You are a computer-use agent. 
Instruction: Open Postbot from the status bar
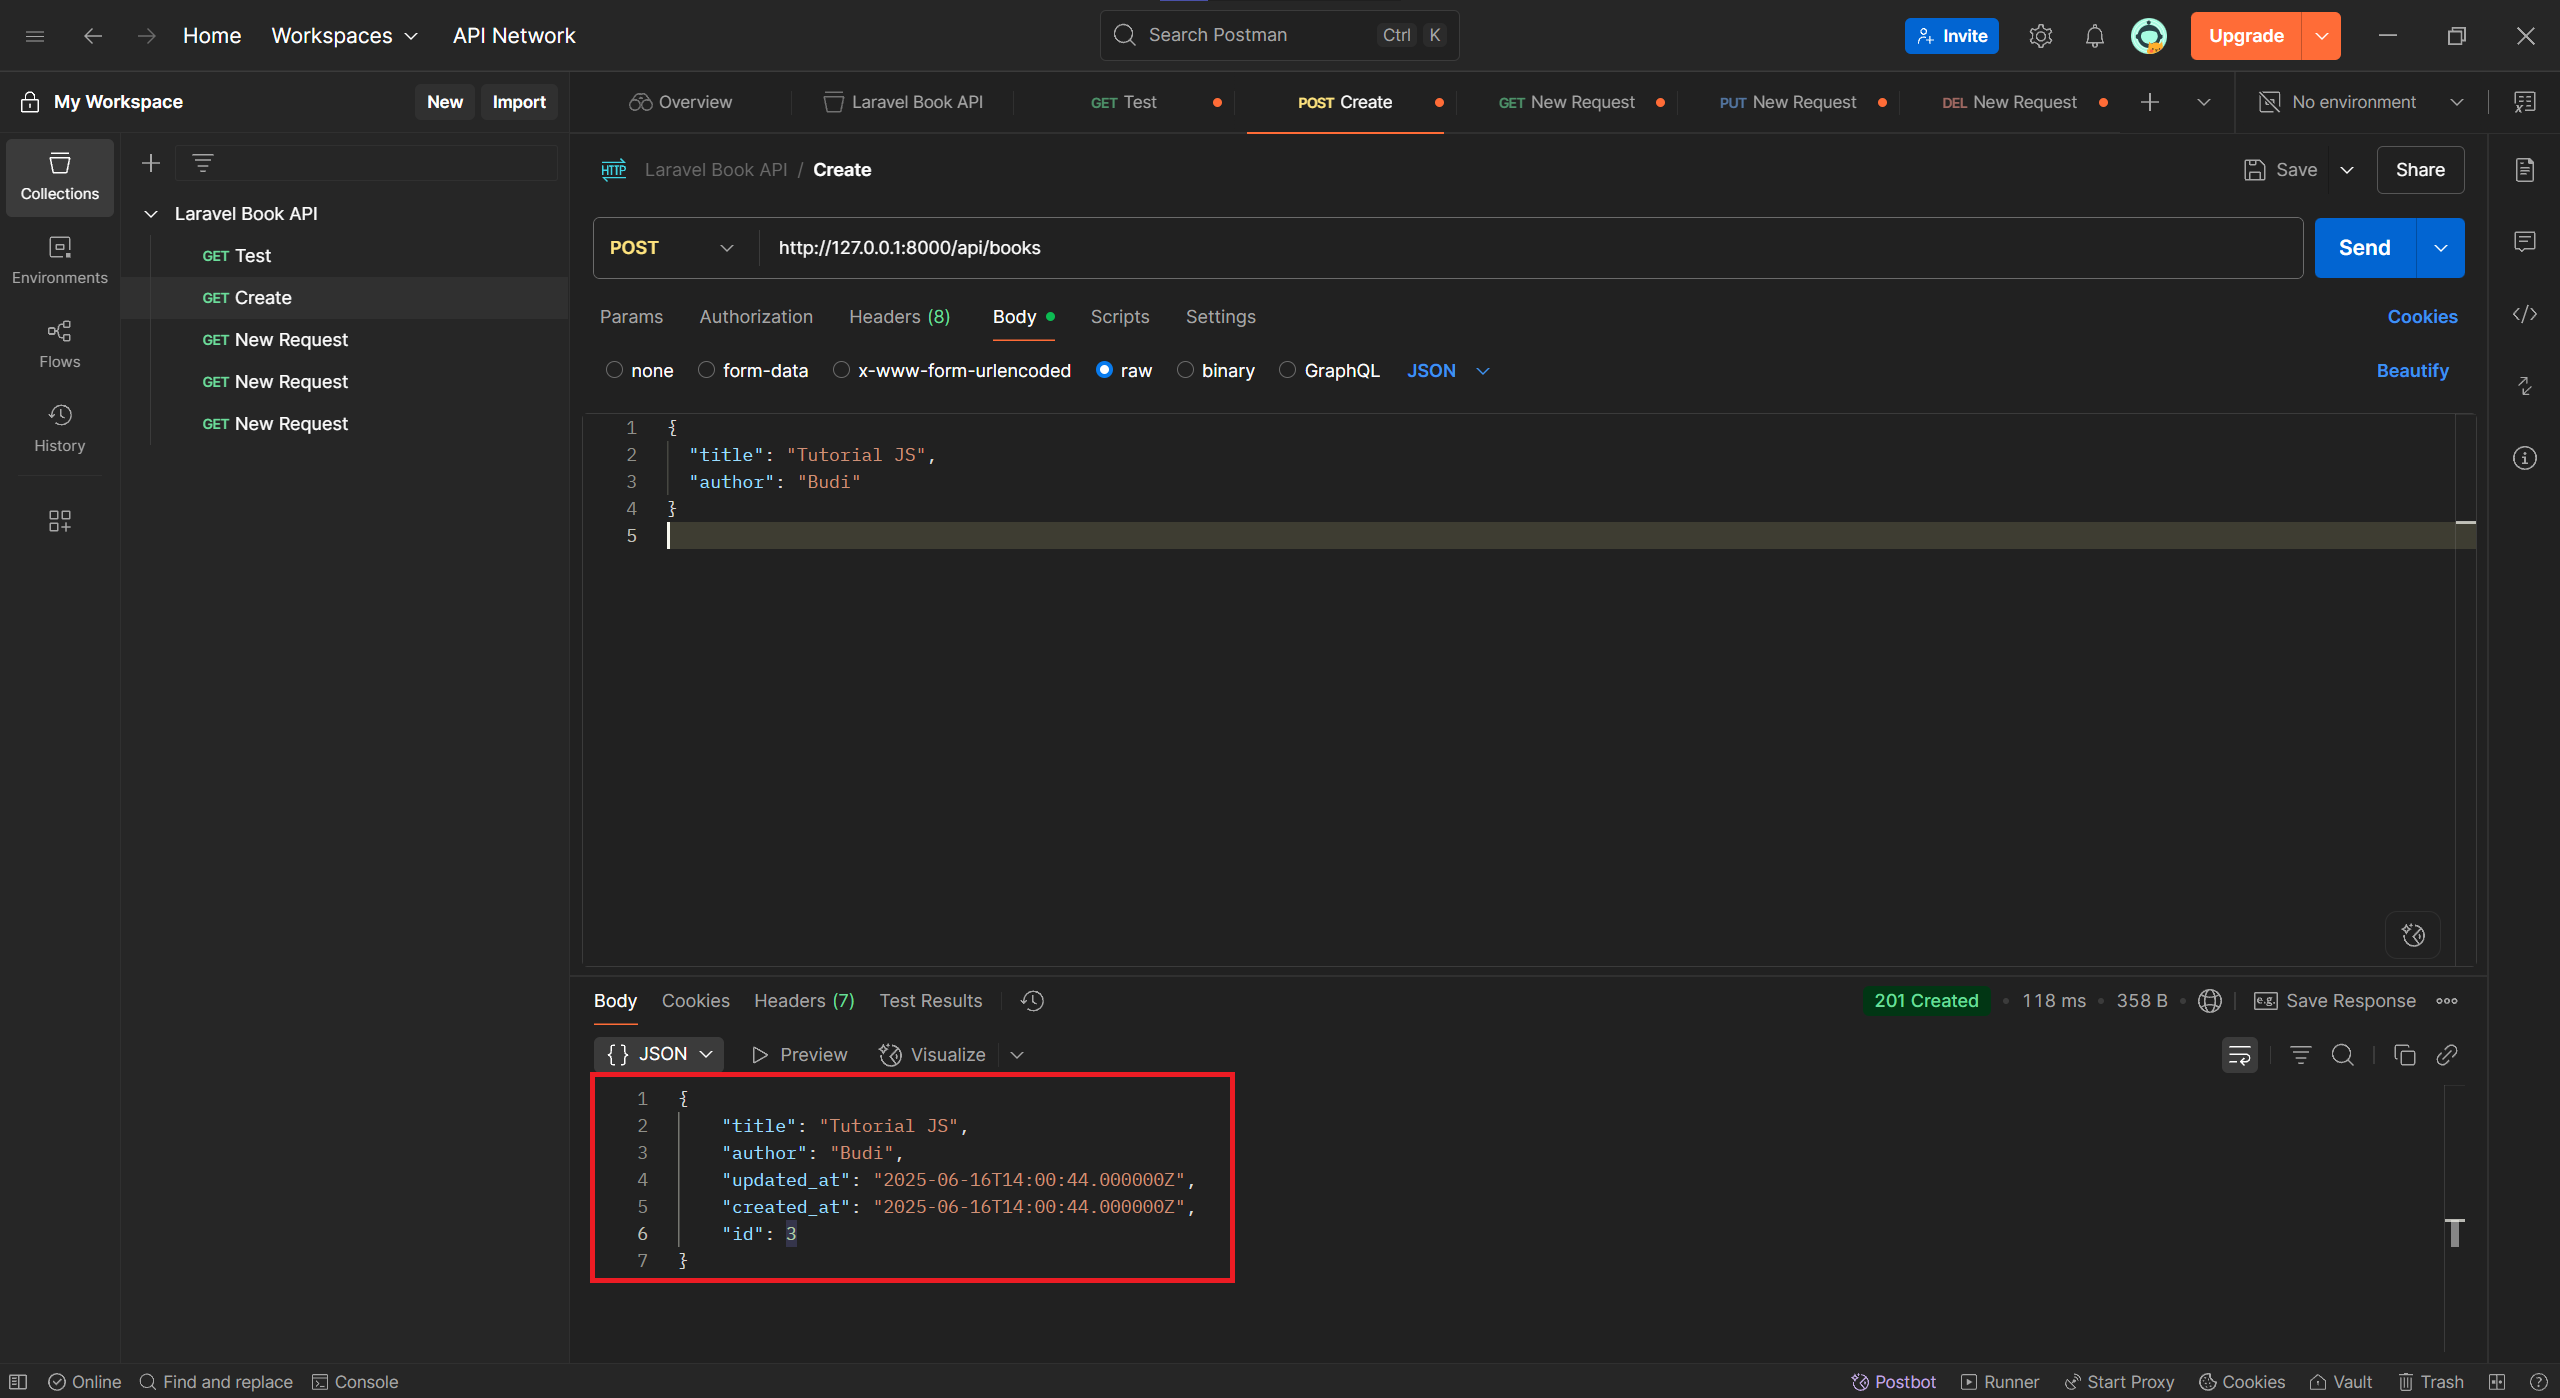(x=1893, y=1381)
